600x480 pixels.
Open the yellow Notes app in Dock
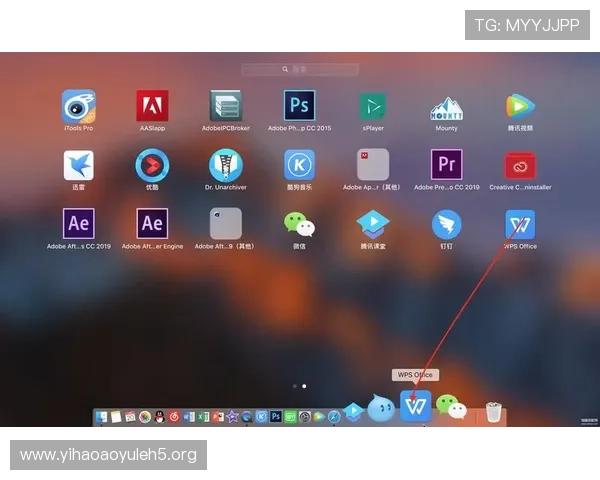[116, 416]
